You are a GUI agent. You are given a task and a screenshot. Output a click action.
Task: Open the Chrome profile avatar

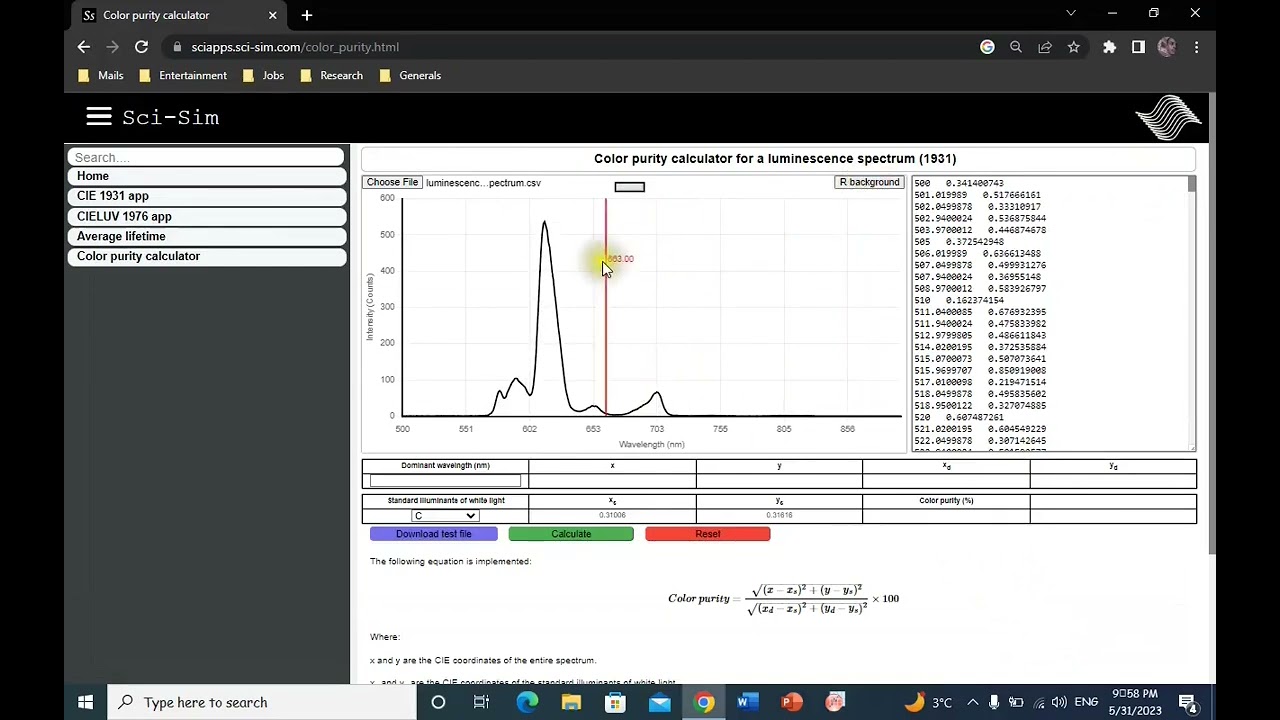pyautogui.click(x=1167, y=47)
